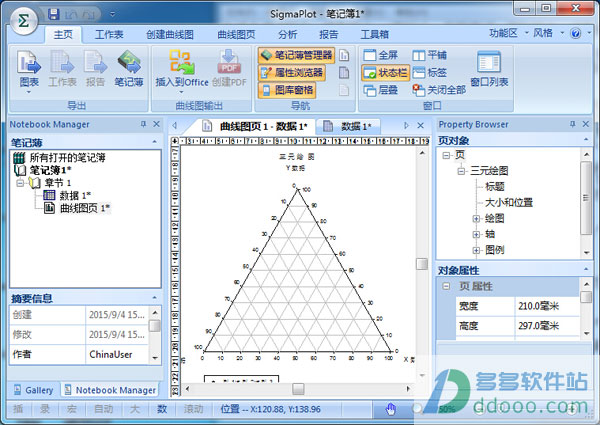The width and height of the screenshot is (600, 425).
Task: Select 所有打开的笔记簿 tree item
Action: click(x=60, y=157)
